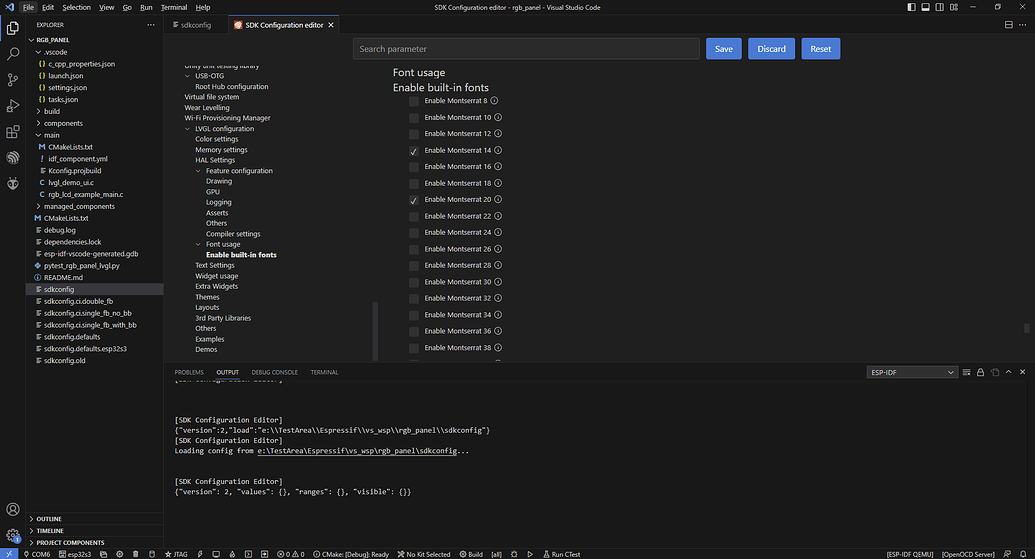The width and height of the screenshot is (1035, 559).
Task: Toggle the output panel scroll lock icon
Action: click(x=980, y=372)
